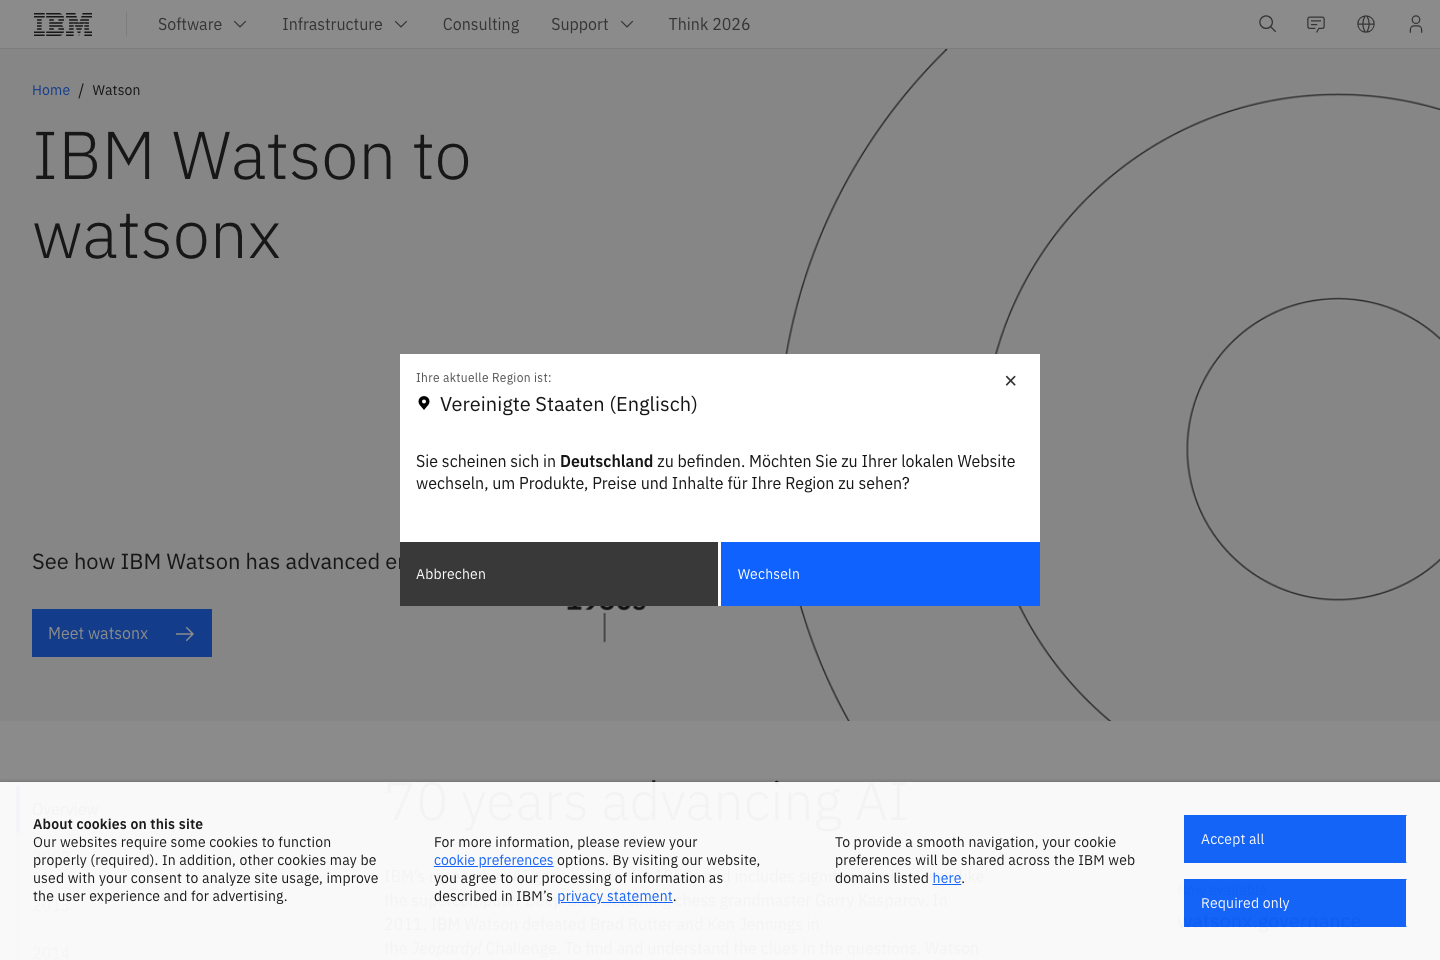Open the chat assistant
The image size is (1440, 960).
(x=1315, y=23)
